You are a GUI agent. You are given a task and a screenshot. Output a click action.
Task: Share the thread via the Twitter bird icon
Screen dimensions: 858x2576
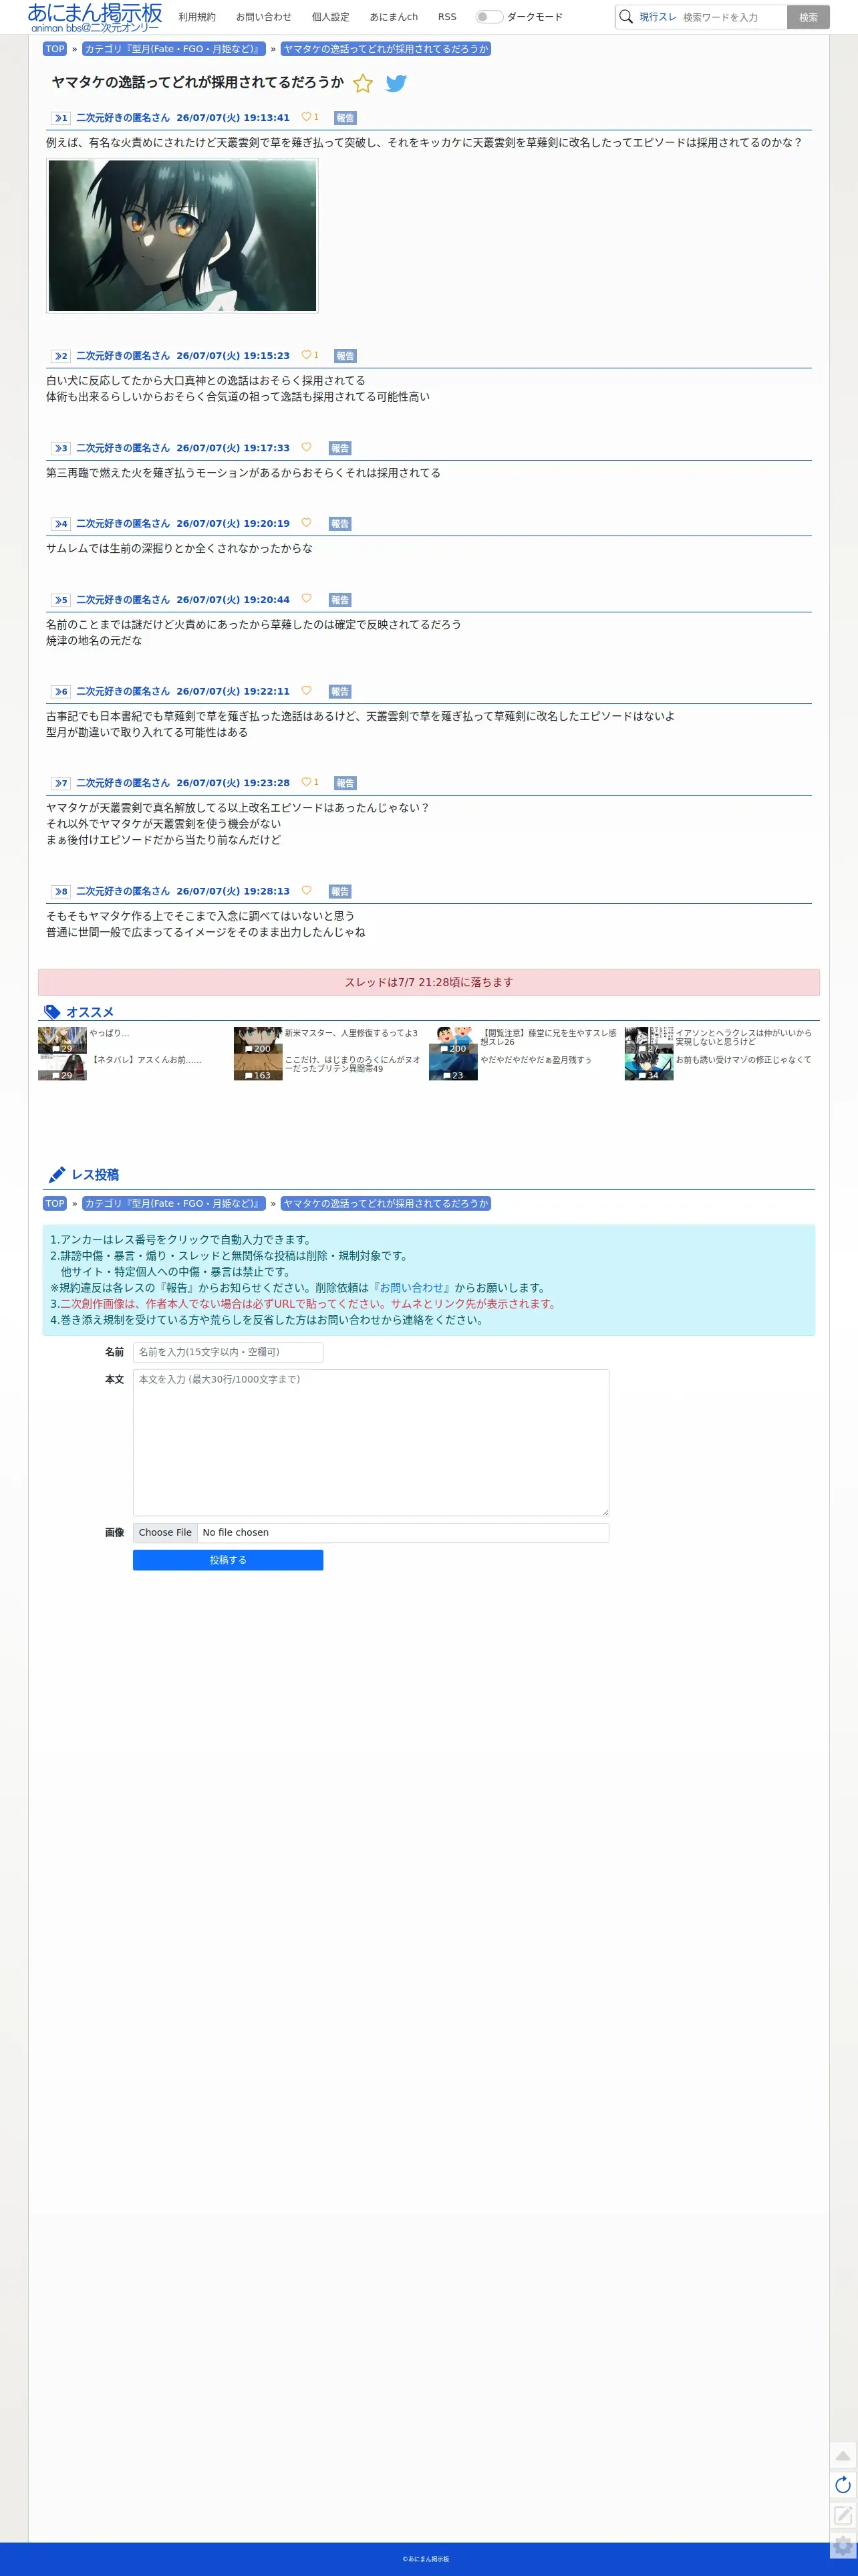click(x=396, y=84)
